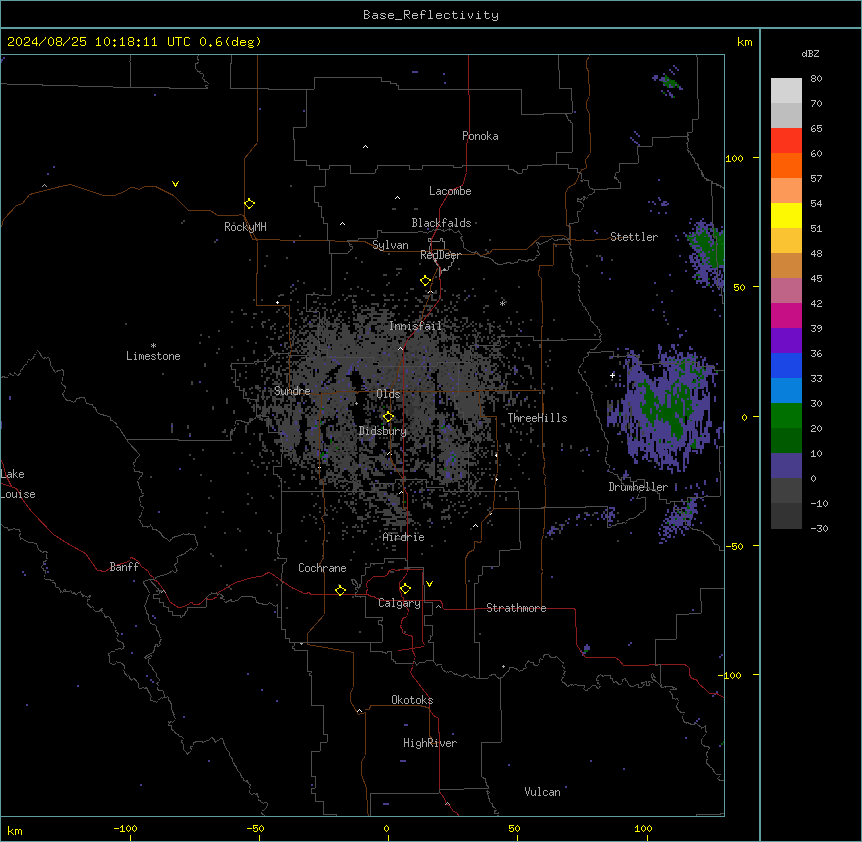
Task: Select the yellow diamond marker below Cochrane
Action: click(x=340, y=590)
